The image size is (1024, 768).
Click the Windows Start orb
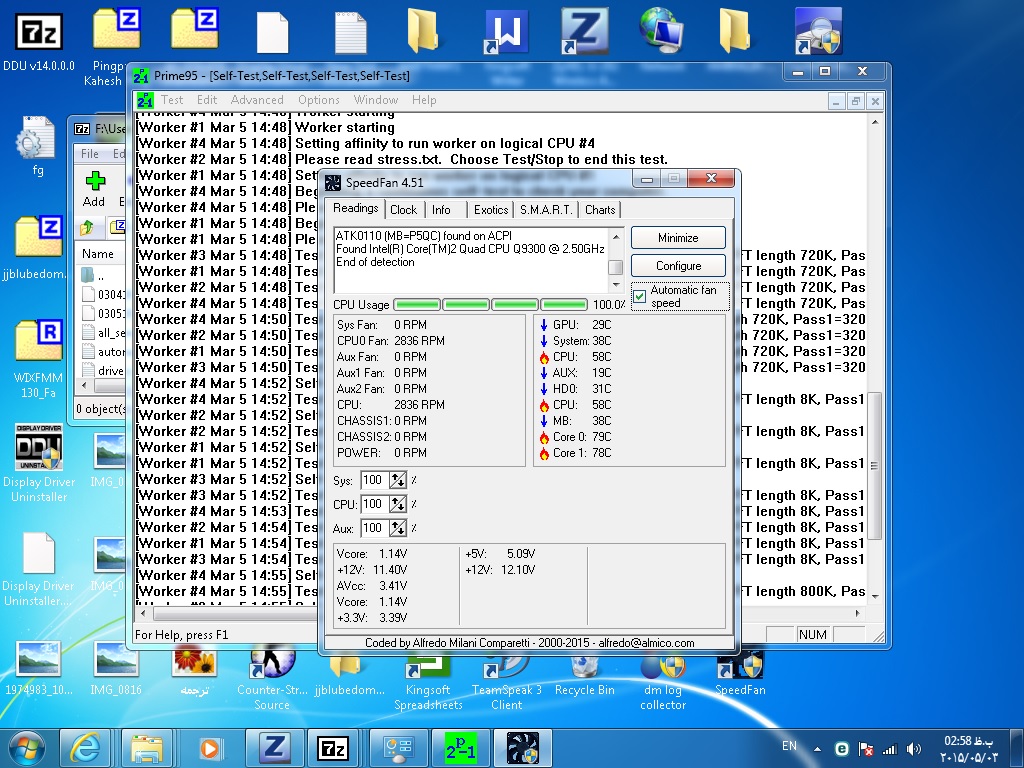click(x=26, y=748)
